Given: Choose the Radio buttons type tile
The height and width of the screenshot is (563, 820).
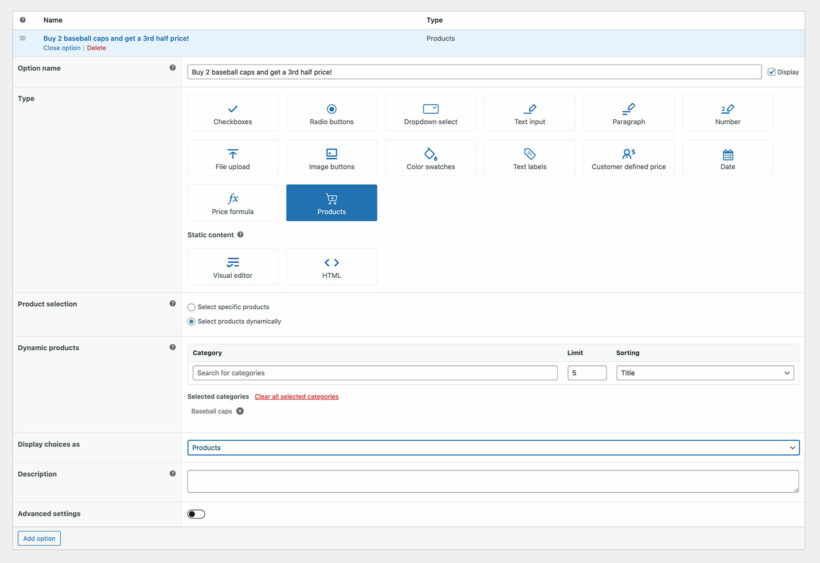Looking at the screenshot, I should pyautogui.click(x=331, y=113).
